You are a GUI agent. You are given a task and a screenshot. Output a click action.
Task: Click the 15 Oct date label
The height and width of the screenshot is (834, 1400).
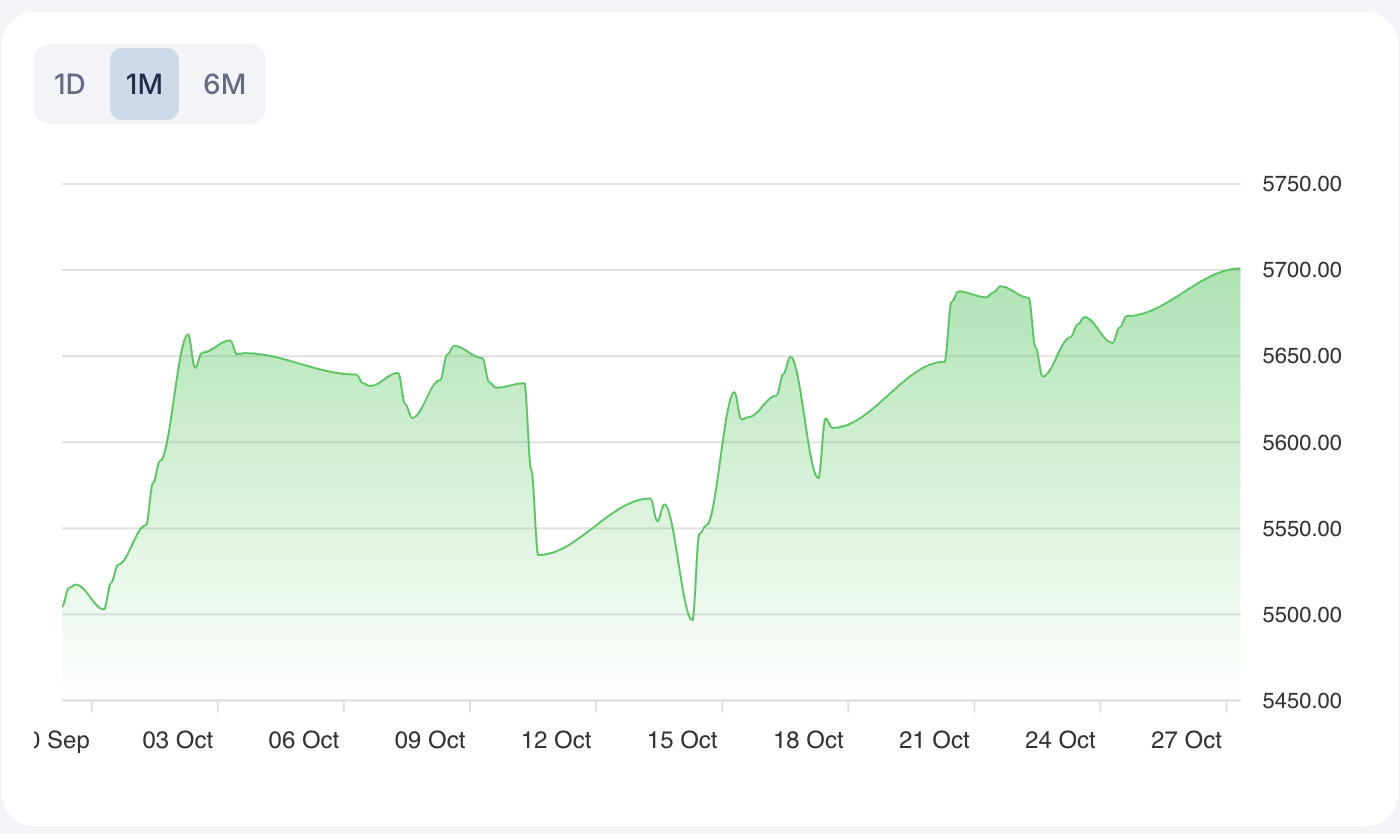(682, 741)
